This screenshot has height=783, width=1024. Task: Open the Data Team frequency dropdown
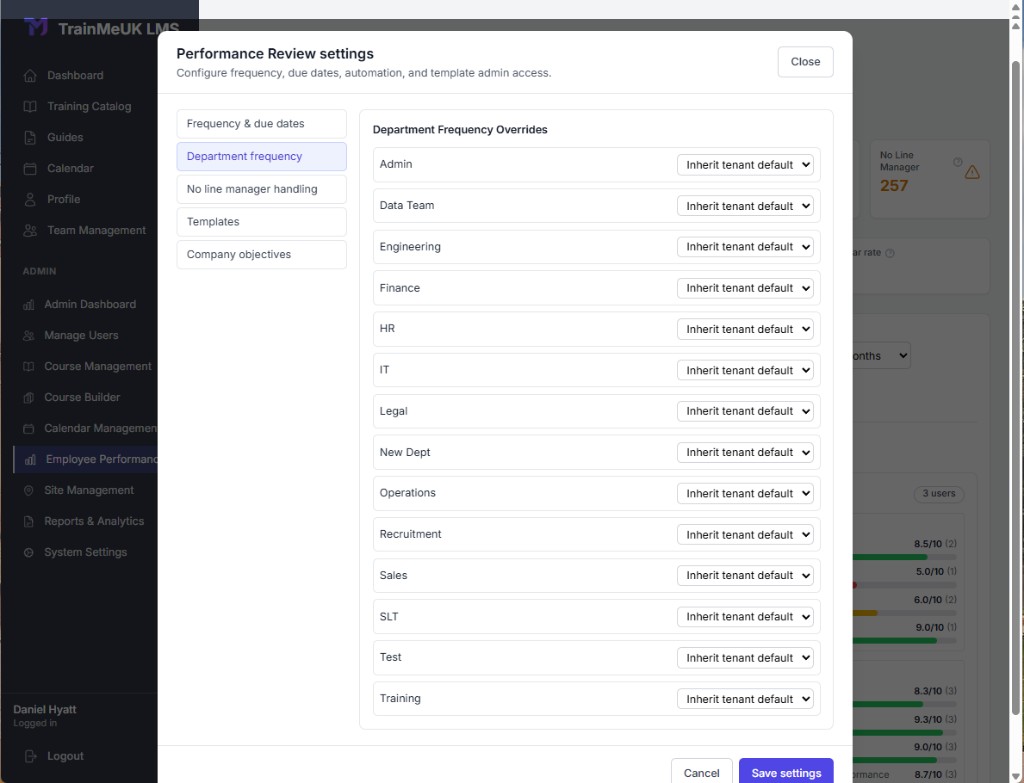(745, 206)
